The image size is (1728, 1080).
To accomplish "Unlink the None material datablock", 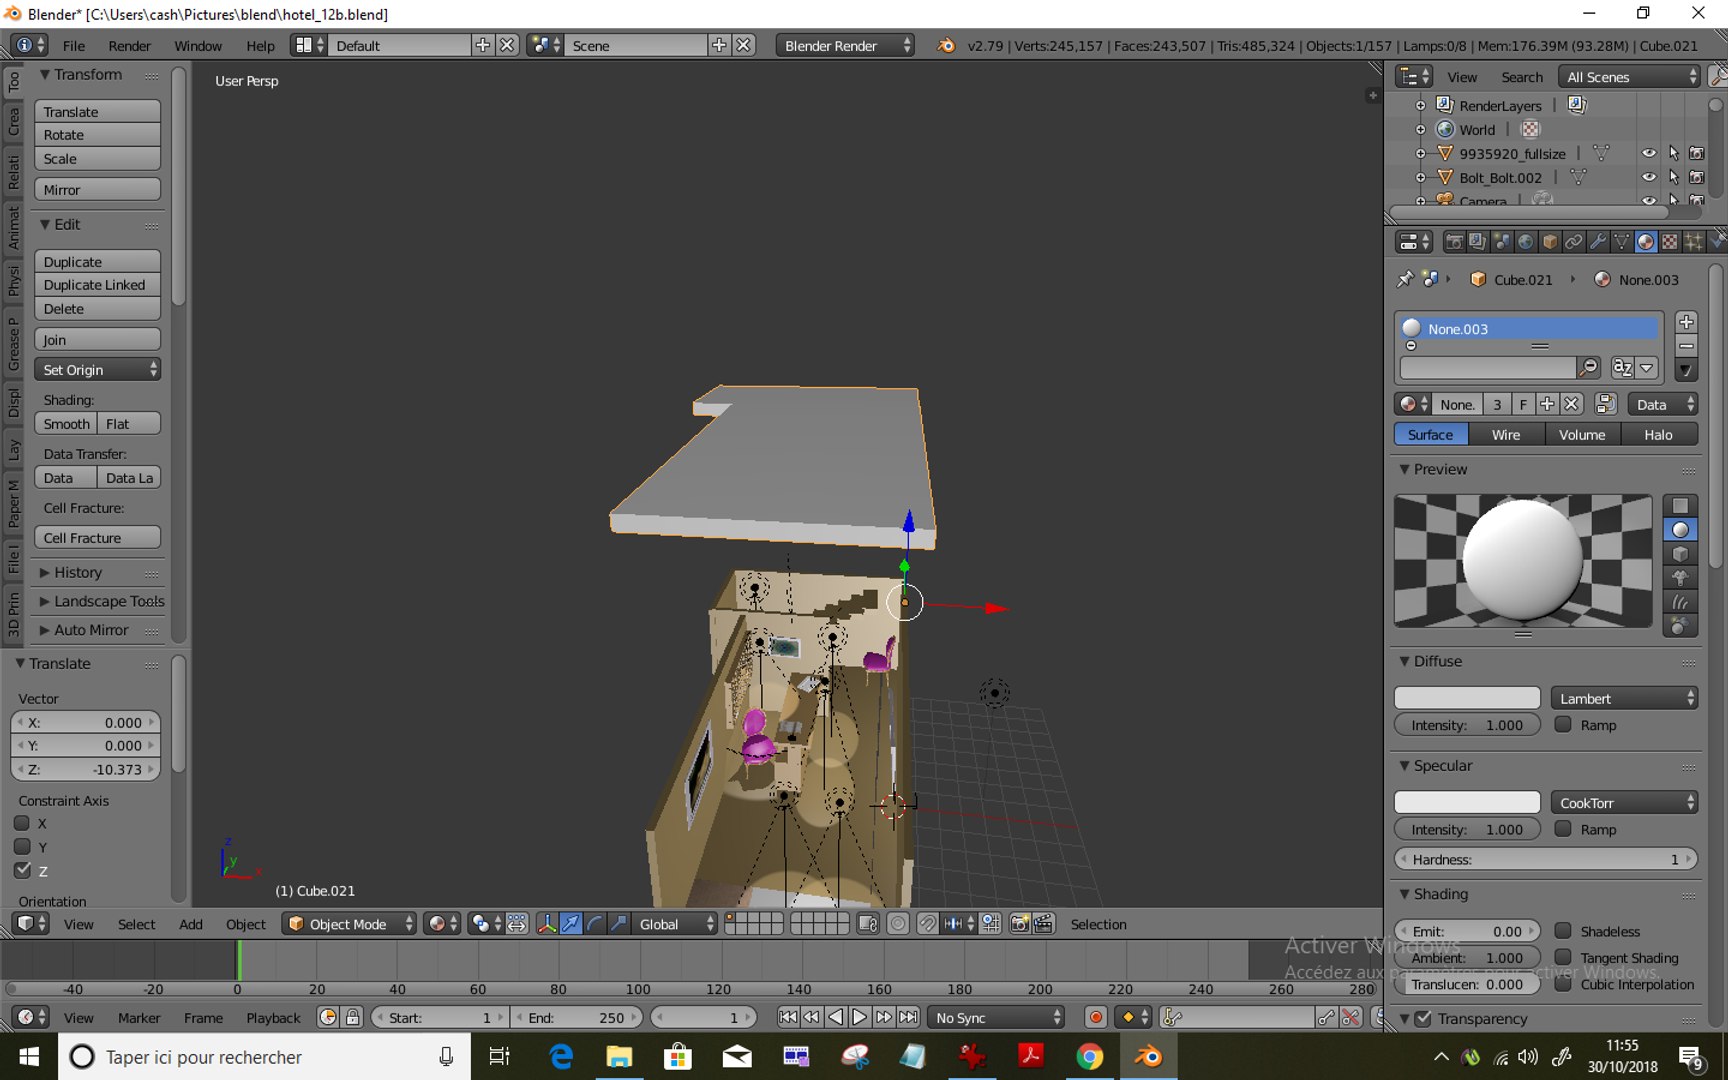I will tap(1572, 404).
